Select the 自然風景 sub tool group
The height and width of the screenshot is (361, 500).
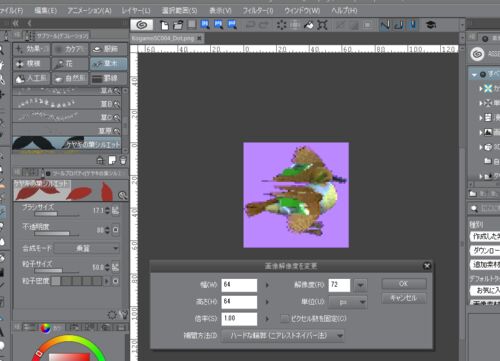(70, 78)
